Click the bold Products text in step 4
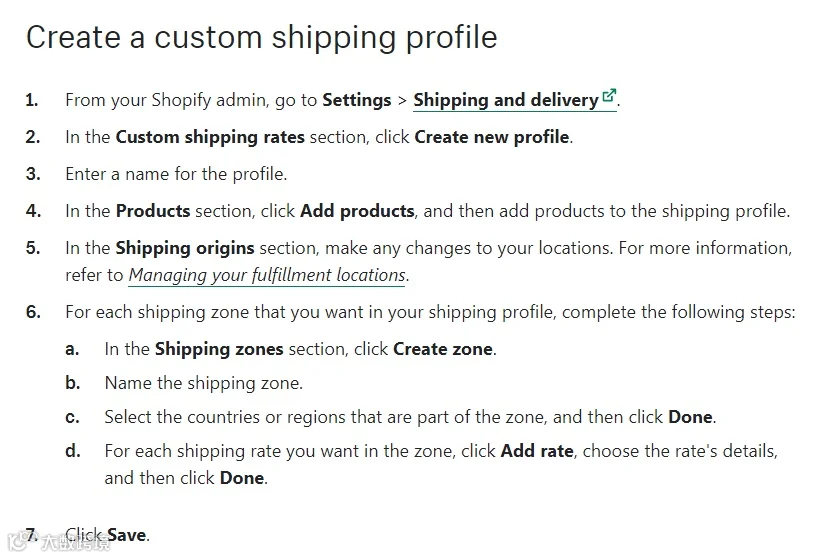Screen dimensions: 840x558 point(153,211)
